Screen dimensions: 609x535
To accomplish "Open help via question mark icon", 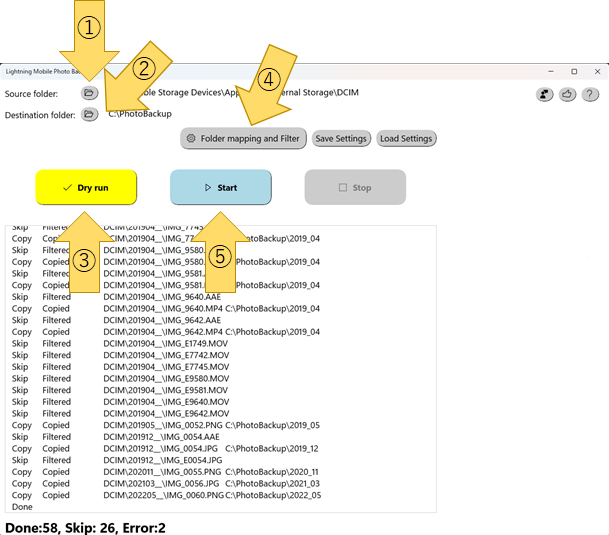I will tap(590, 94).
